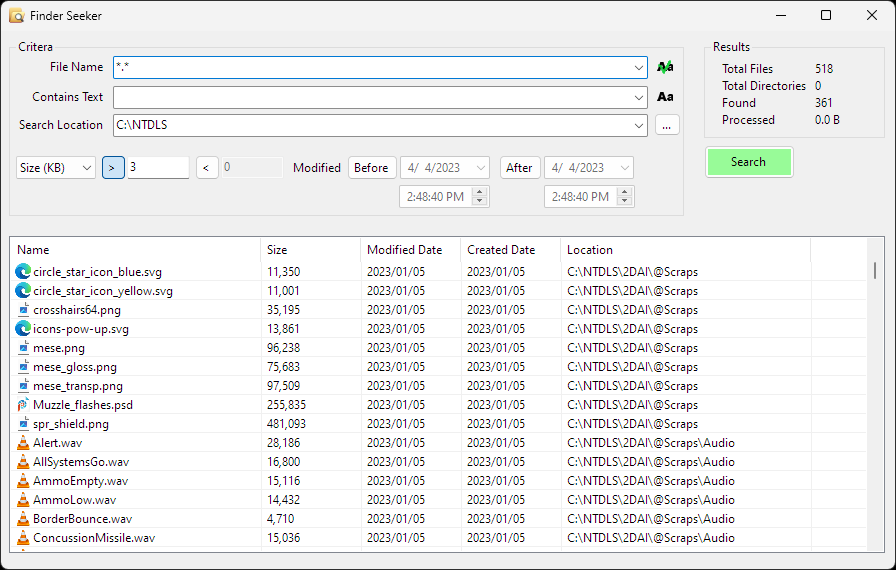Expand the Search Location dropdown arrow

click(x=639, y=126)
